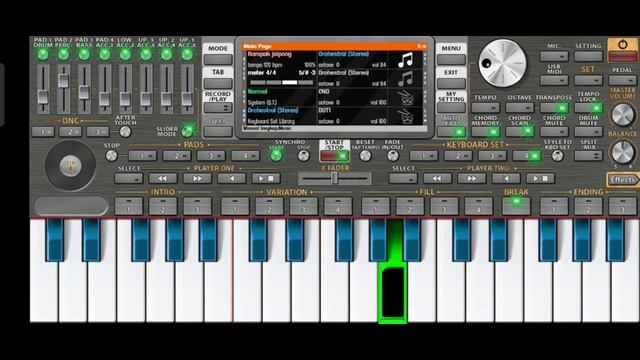Open the MIC button
Viewport: 640px width, 360px height.
click(x=554, y=56)
